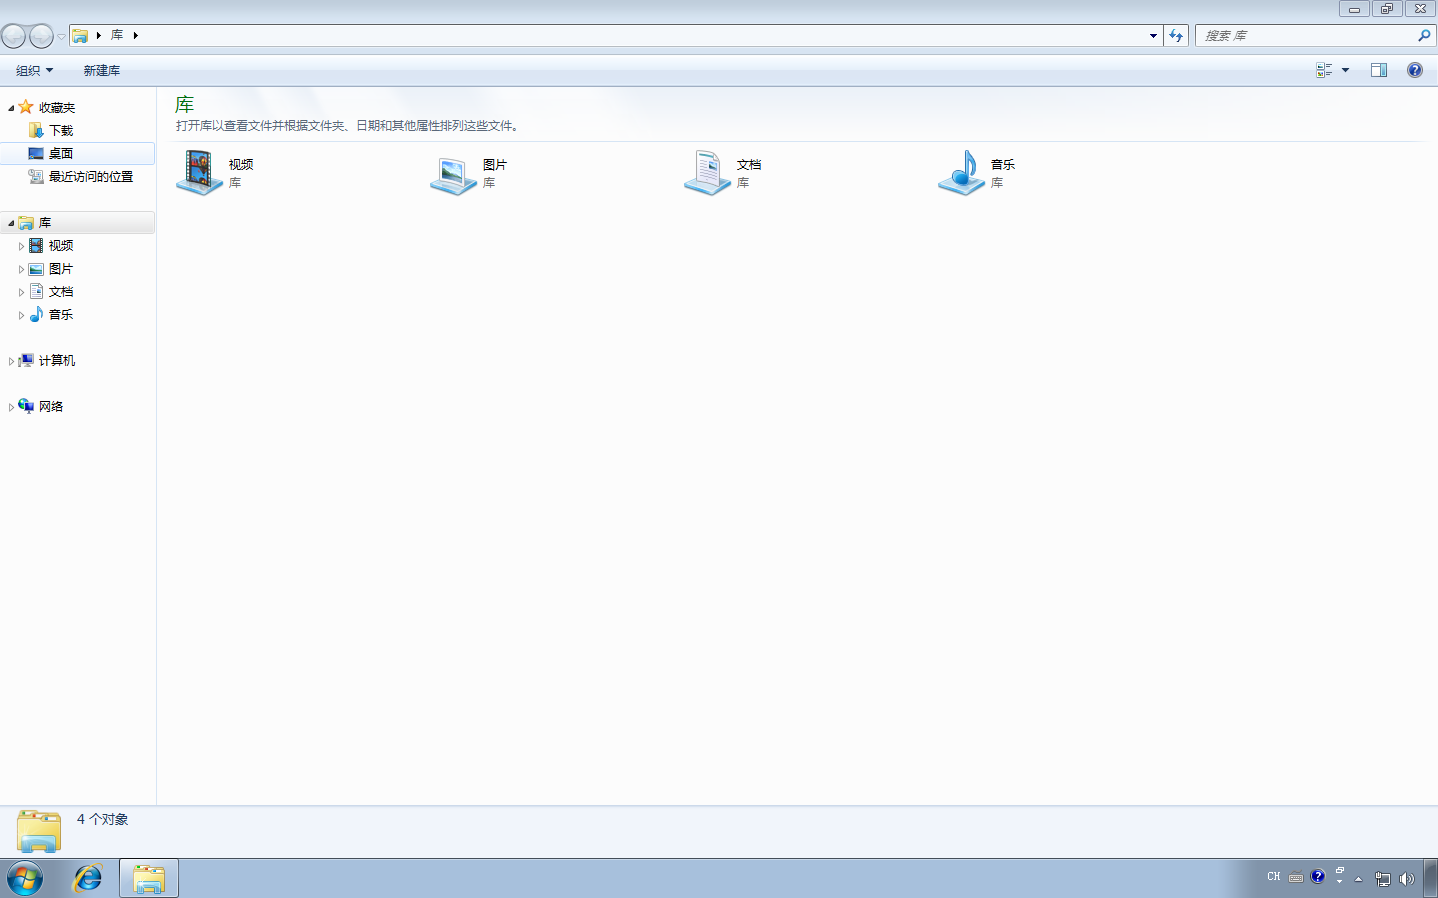The height and width of the screenshot is (898, 1438).
Task: Open the recent pages dropdown beside Forward
Action: pos(61,37)
